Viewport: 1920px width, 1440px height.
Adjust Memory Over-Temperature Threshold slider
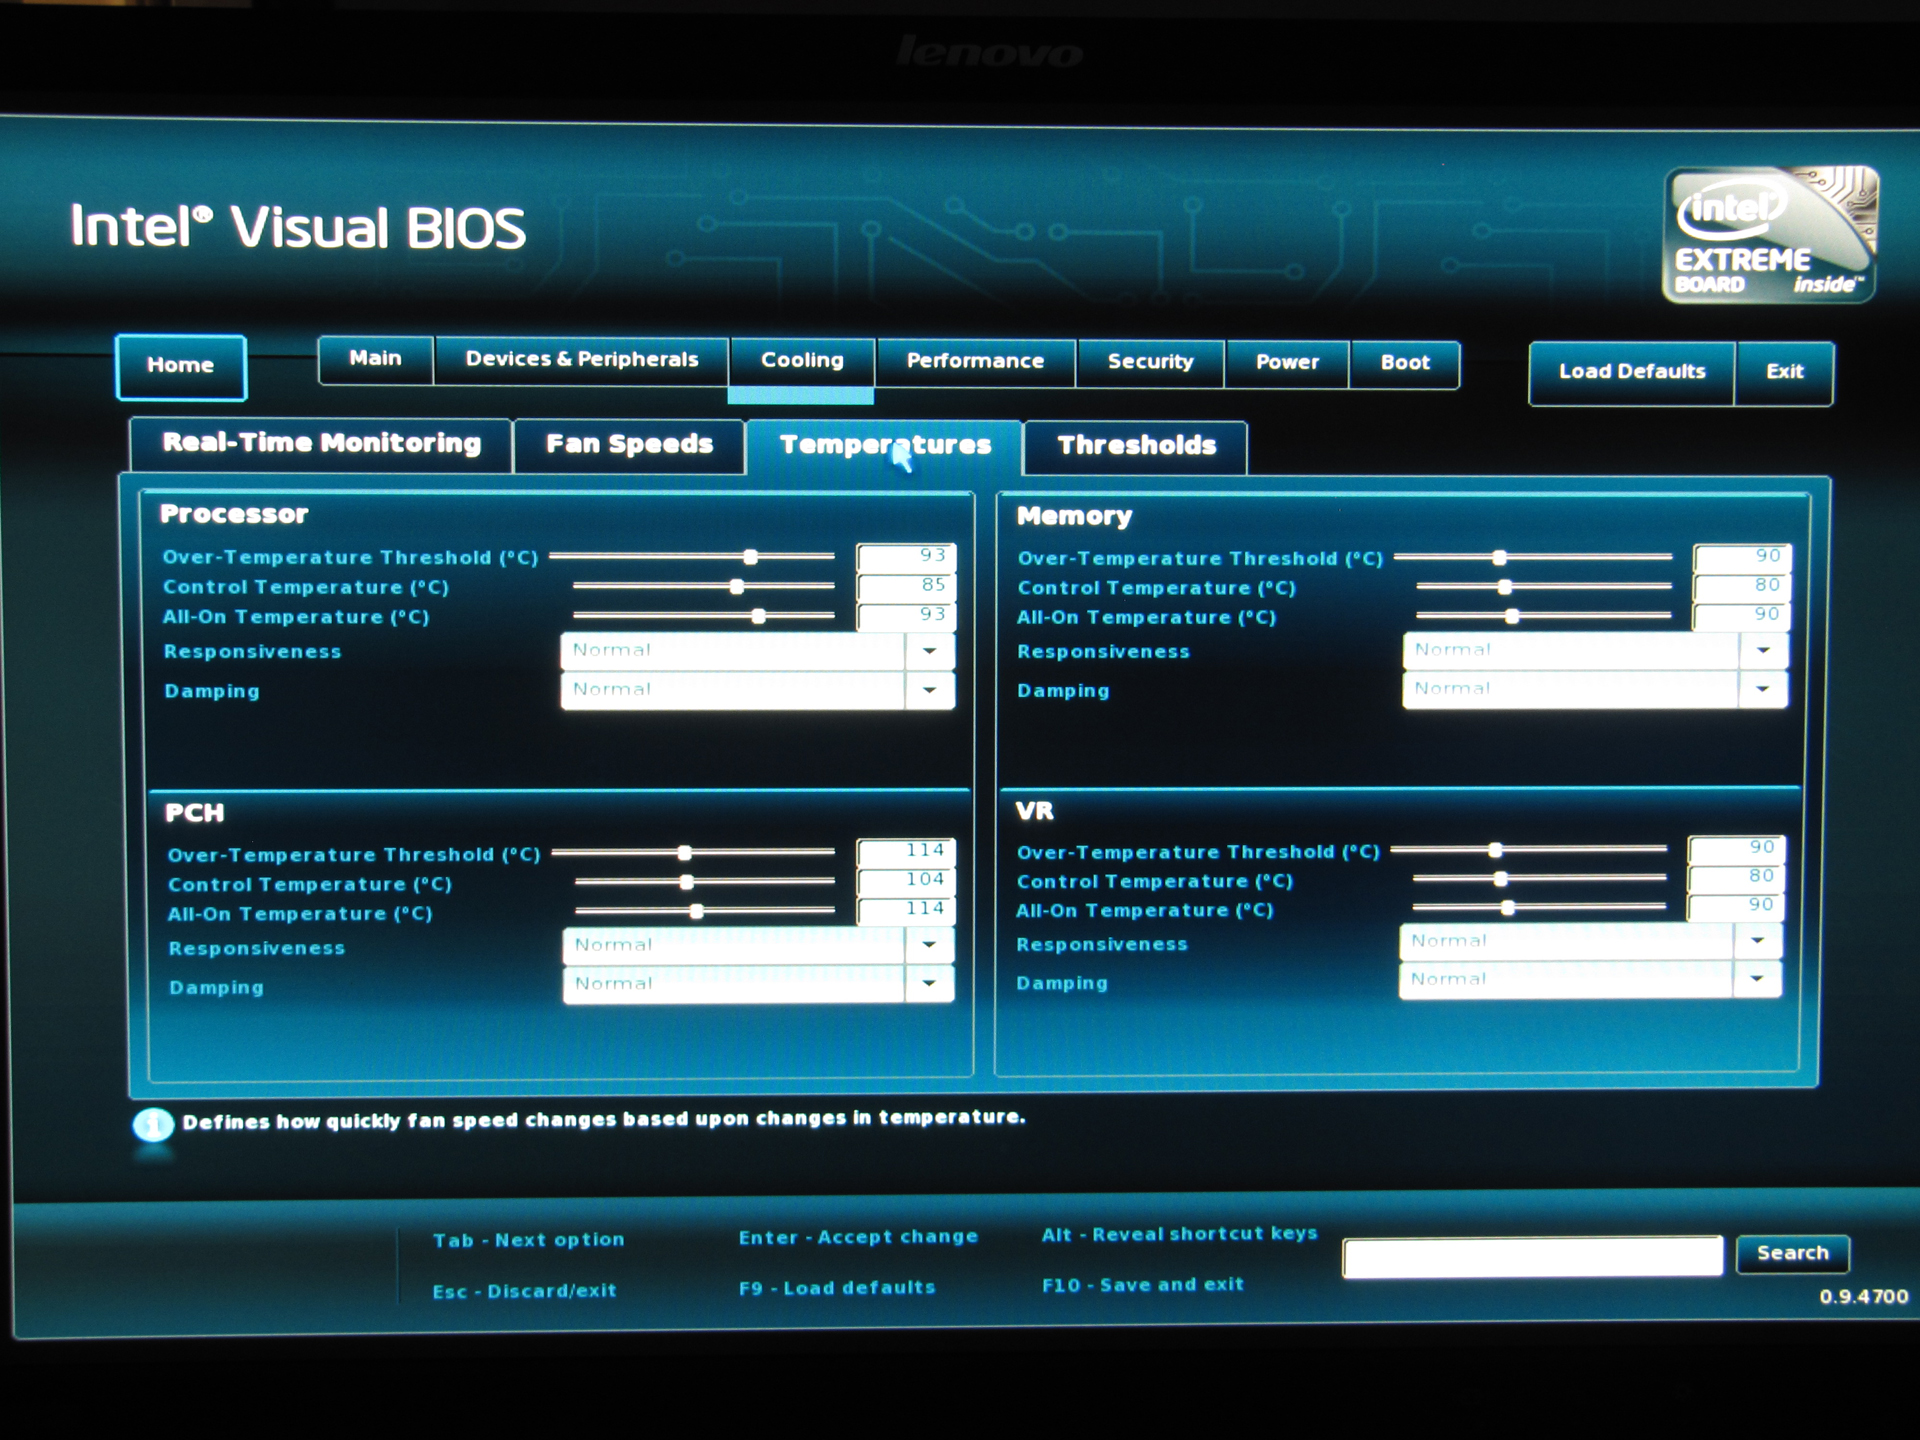[1533, 558]
